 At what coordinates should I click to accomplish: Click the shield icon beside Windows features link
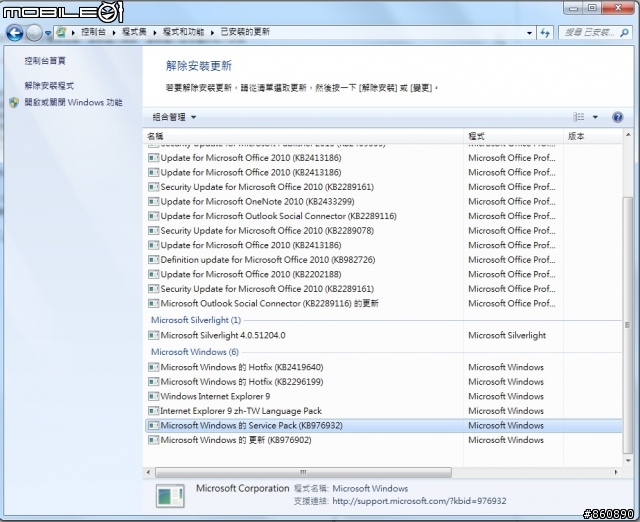[14, 102]
